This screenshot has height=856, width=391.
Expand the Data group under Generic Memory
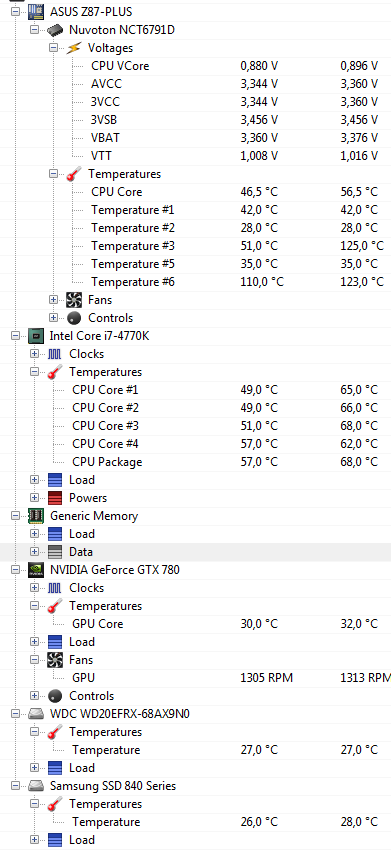[34, 552]
